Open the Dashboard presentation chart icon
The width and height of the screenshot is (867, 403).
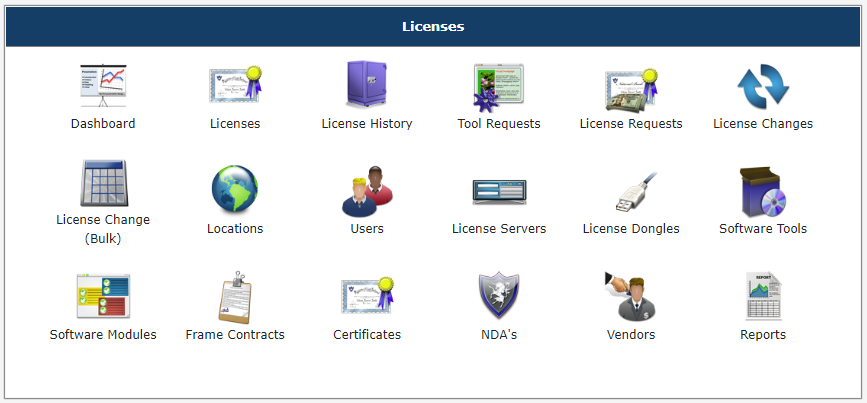103,86
